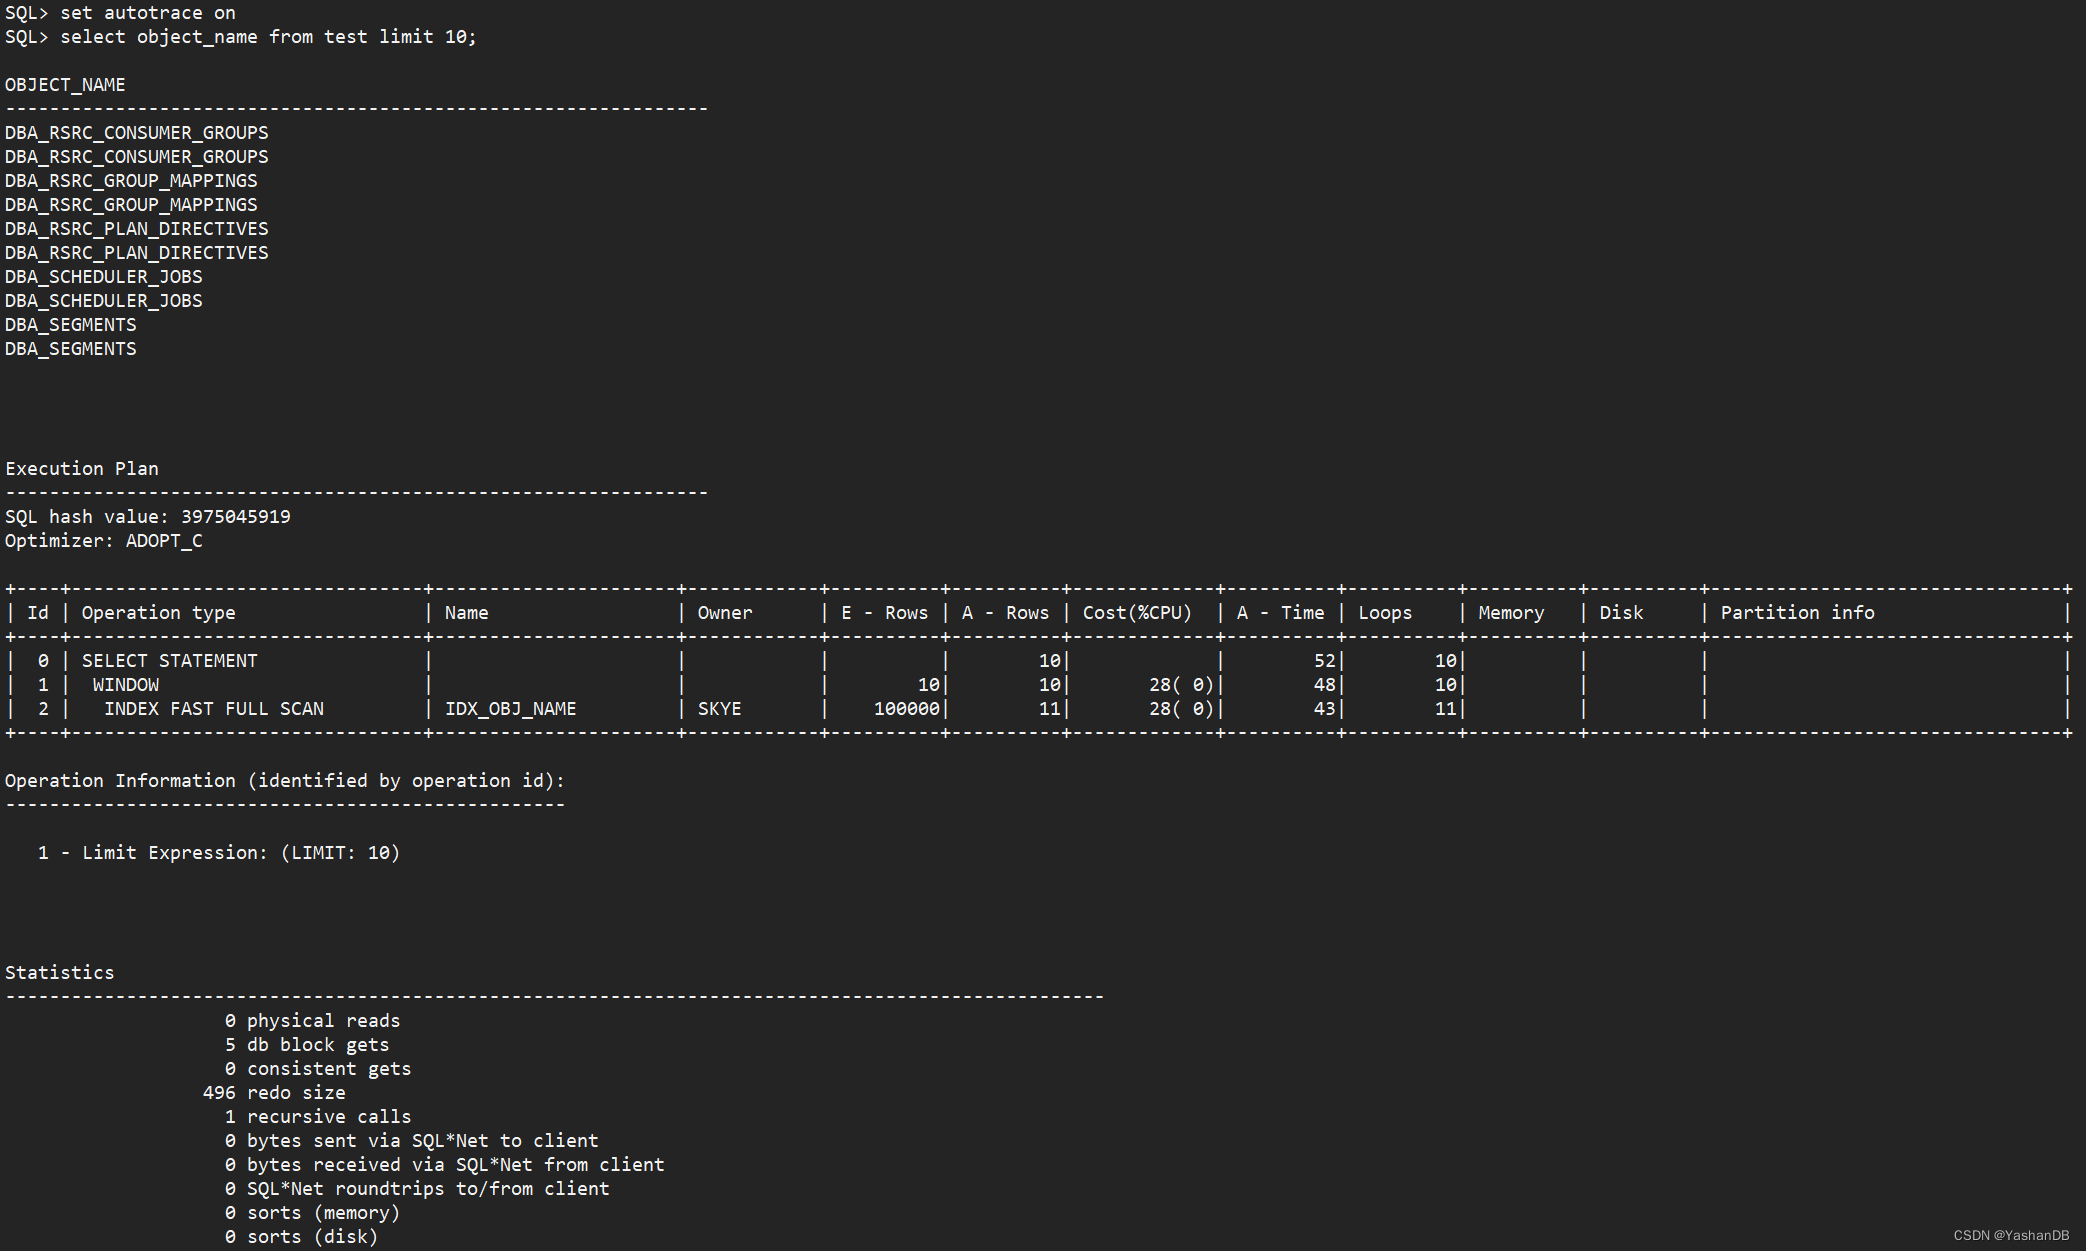
Task: Click first DBA_RSRC_GROUP_MAPPINGS result row
Action: (131, 181)
